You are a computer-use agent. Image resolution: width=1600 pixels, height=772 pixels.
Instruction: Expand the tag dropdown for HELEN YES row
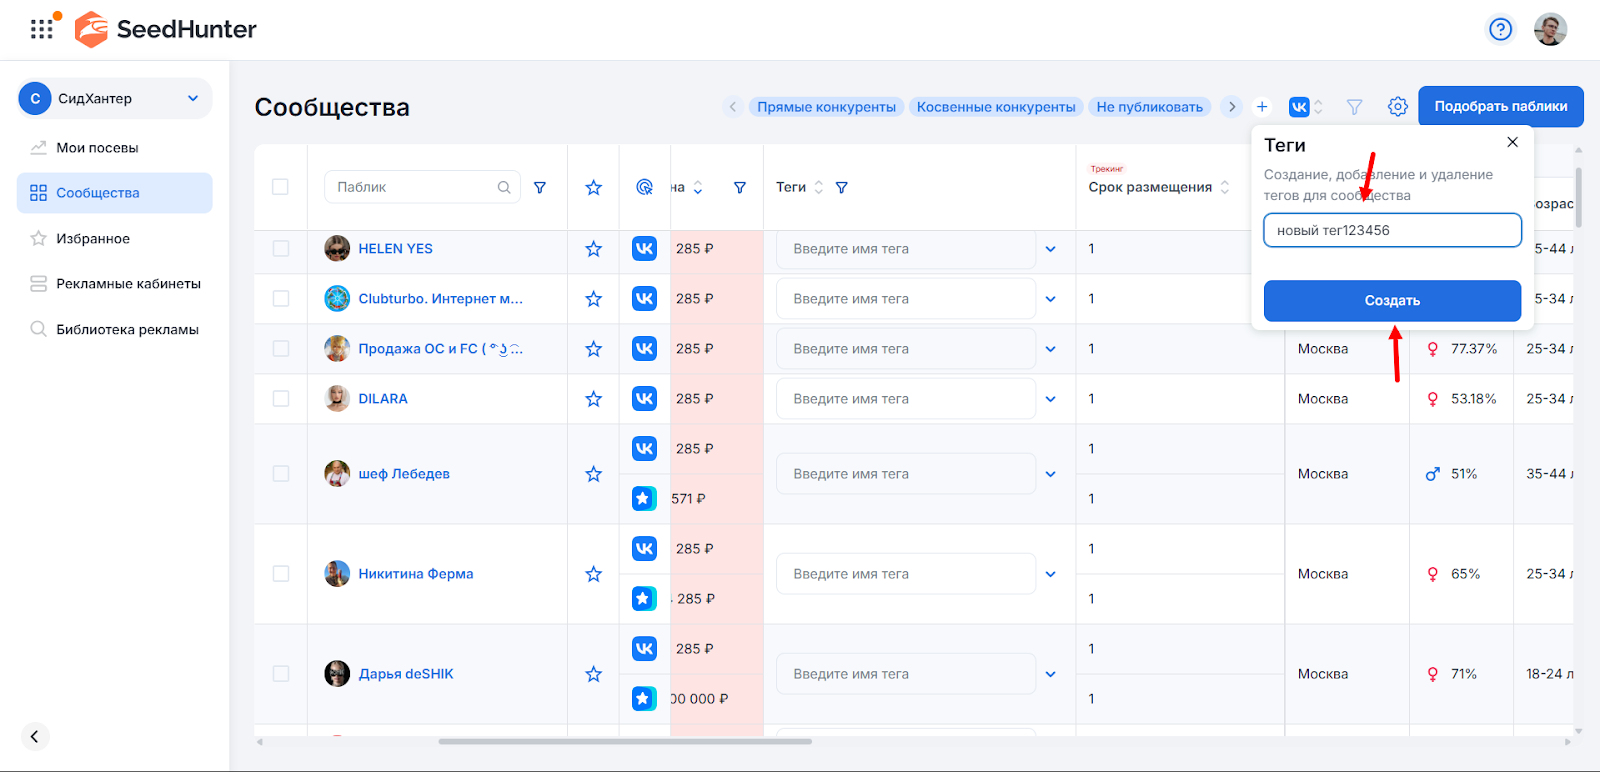pos(1050,249)
